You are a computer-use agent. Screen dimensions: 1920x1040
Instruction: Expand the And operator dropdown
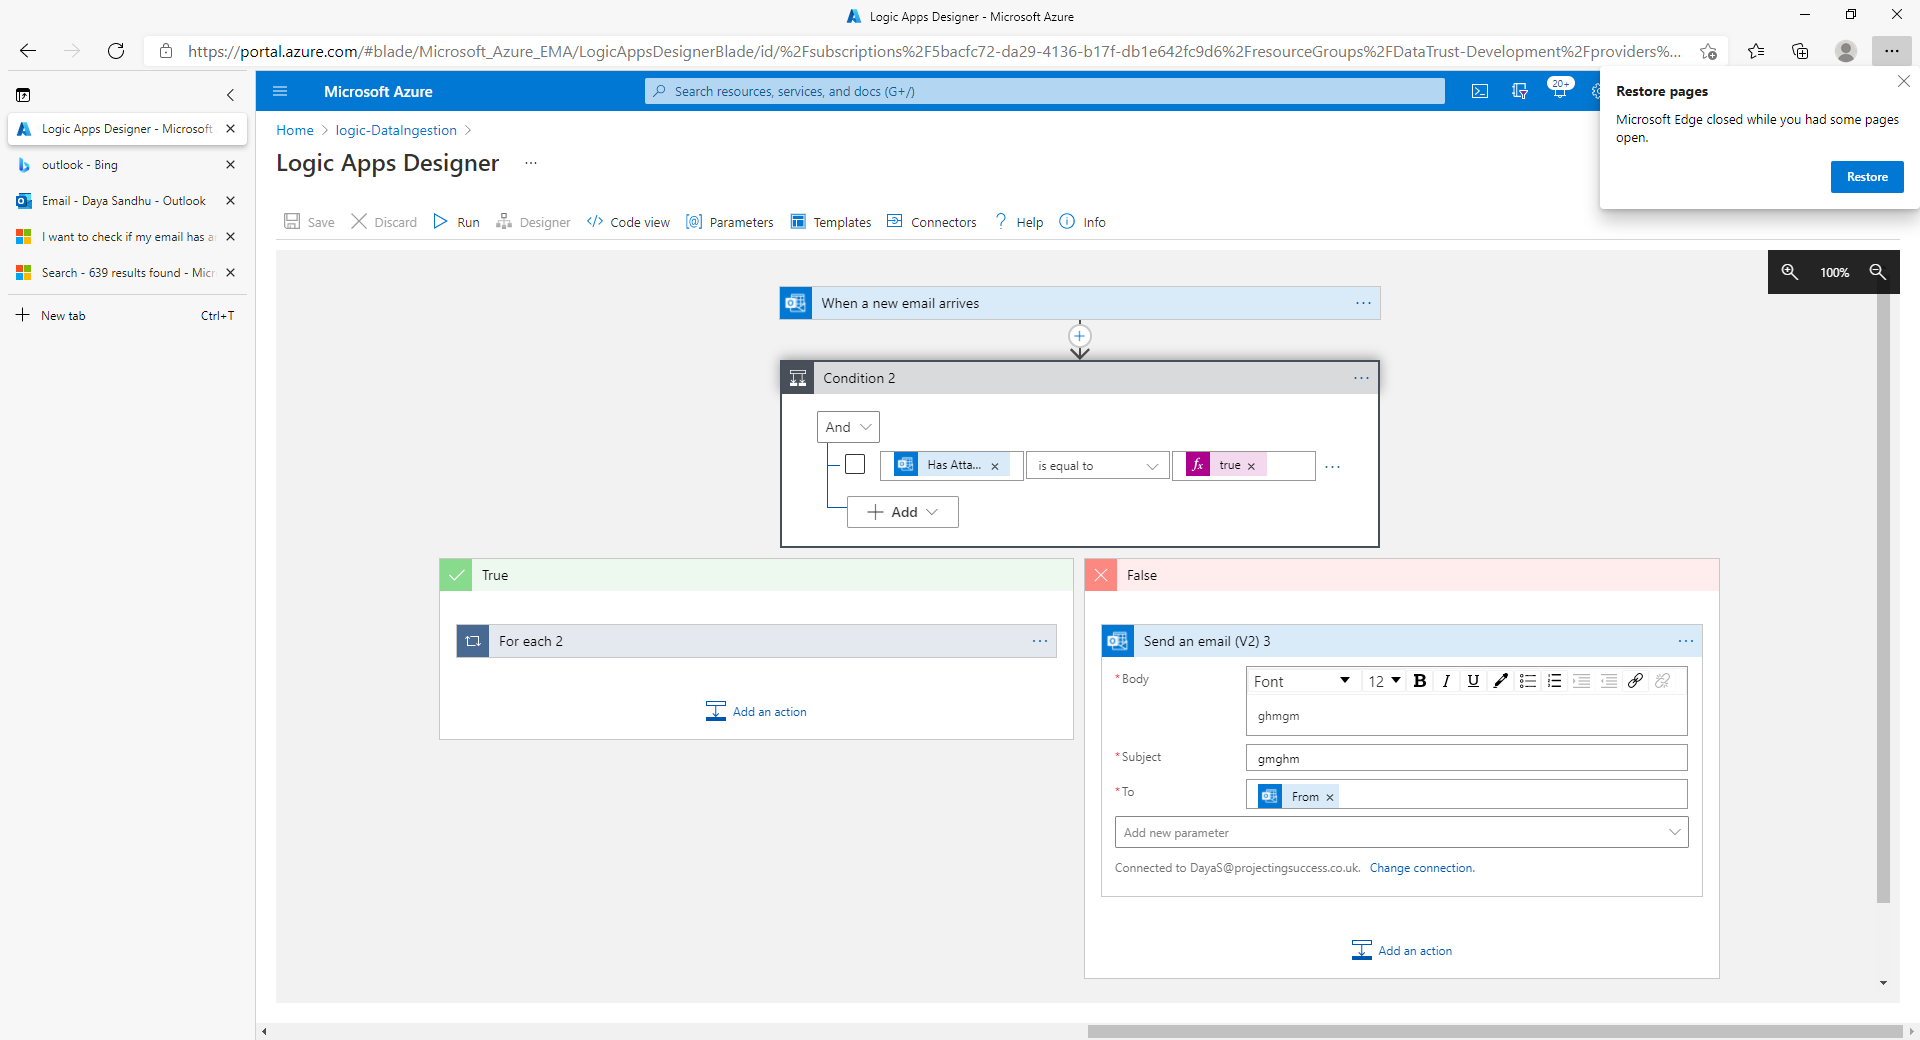pyautogui.click(x=848, y=427)
